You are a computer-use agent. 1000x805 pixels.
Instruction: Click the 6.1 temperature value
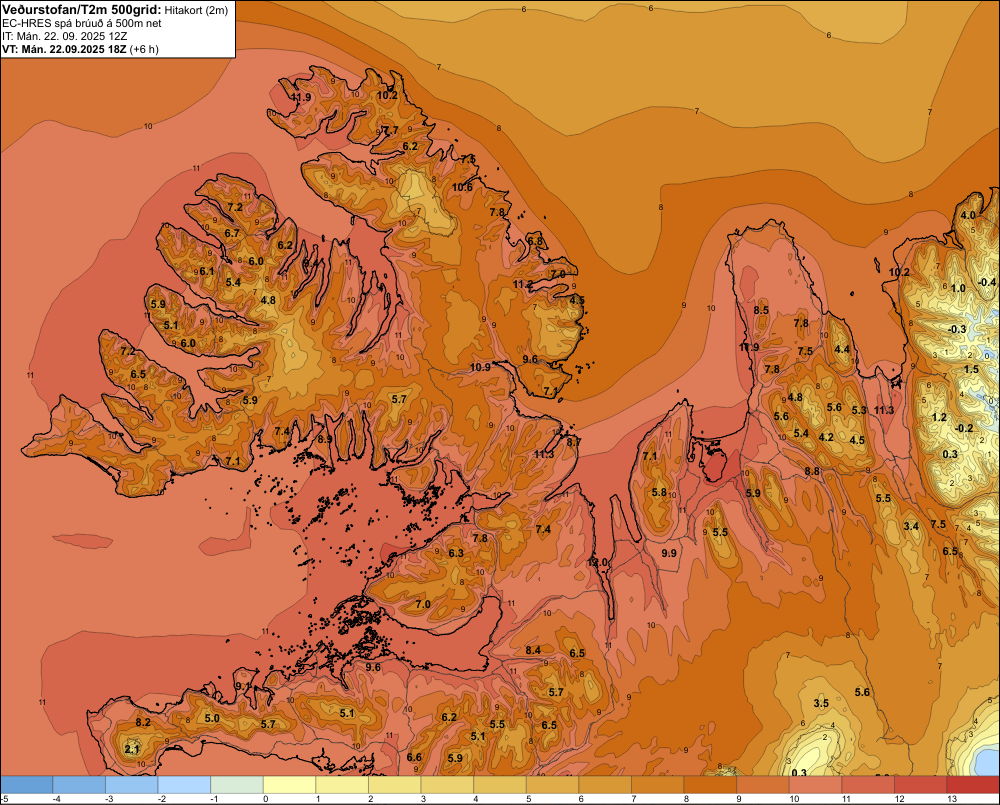coord(207,271)
